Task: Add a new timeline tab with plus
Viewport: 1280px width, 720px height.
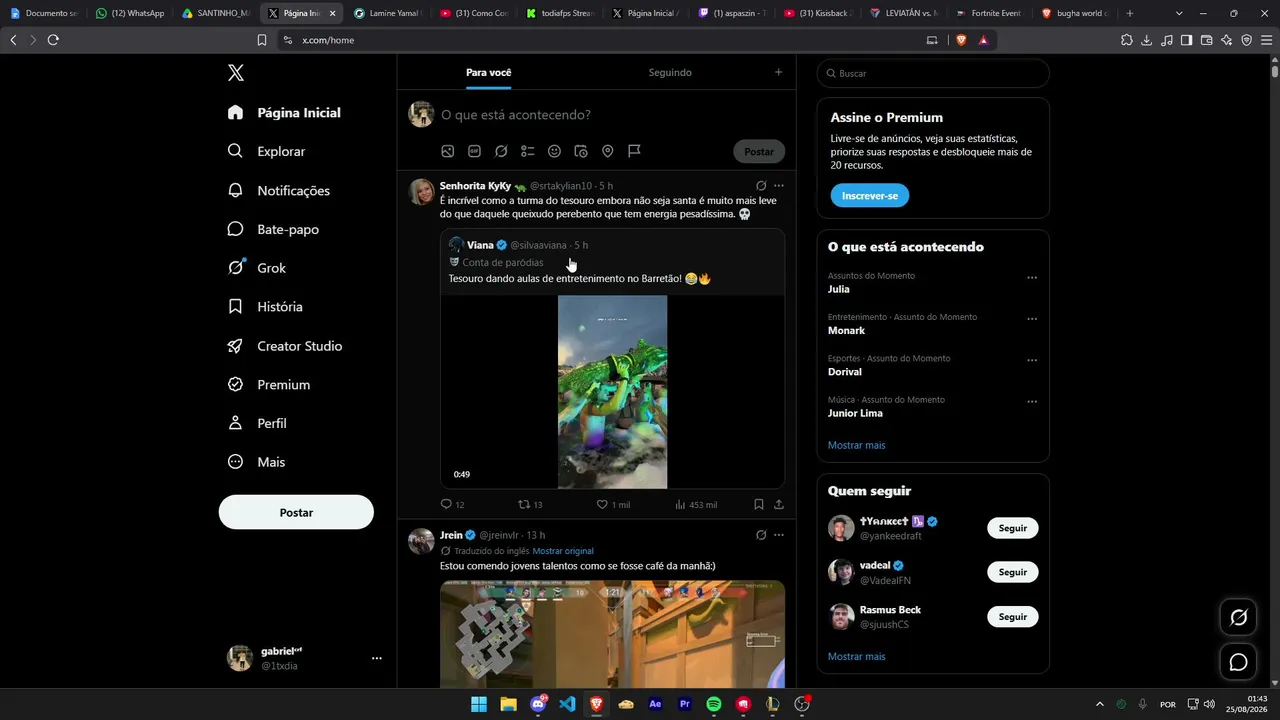Action: click(778, 72)
